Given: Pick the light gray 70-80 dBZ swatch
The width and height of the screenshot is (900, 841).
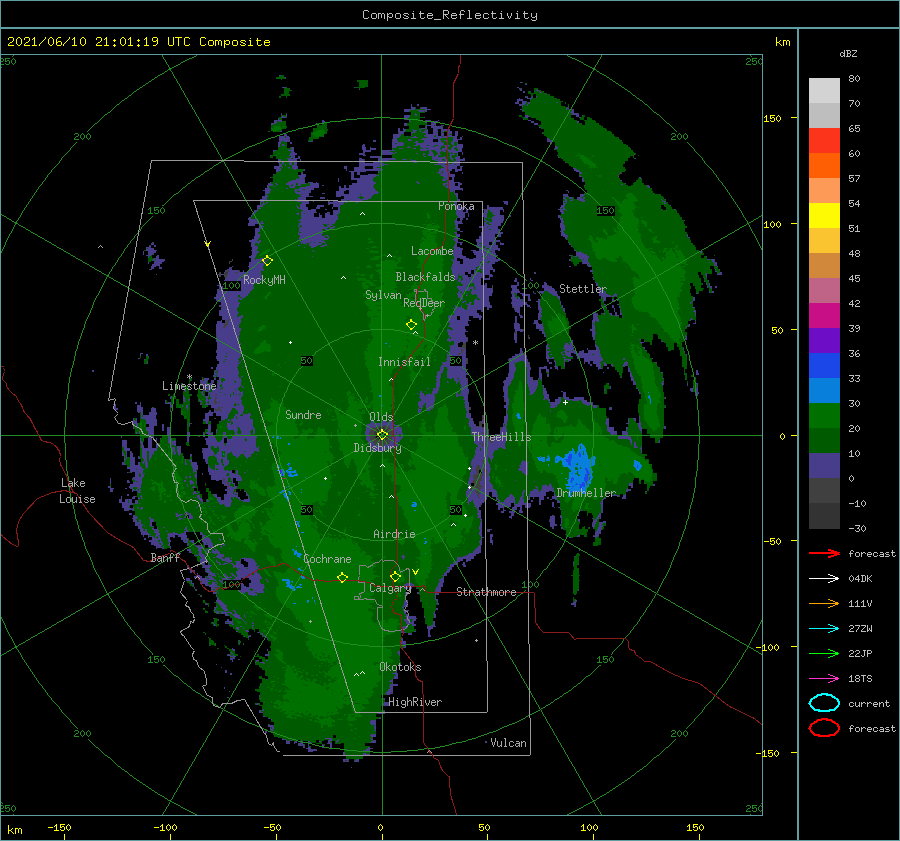Looking at the screenshot, I should point(824,91).
